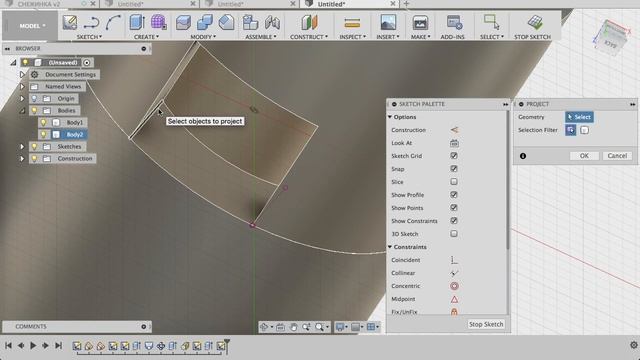Toggle the Snap checkbox
Viewport: 640px width, 360px height.
click(x=454, y=169)
